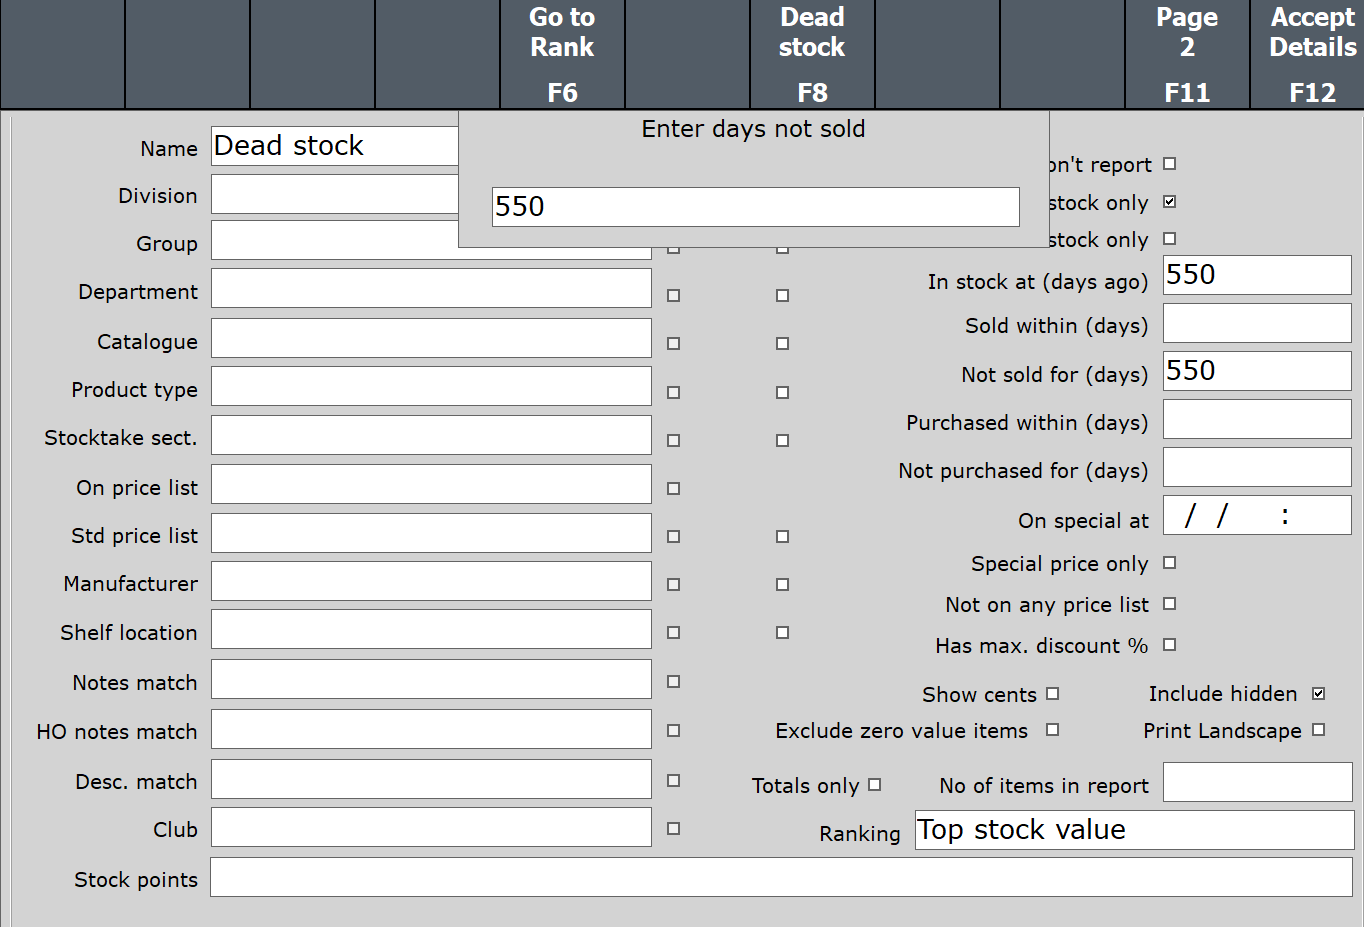This screenshot has width=1364, height=927.
Task: Click the On special at date field
Action: tap(1256, 516)
